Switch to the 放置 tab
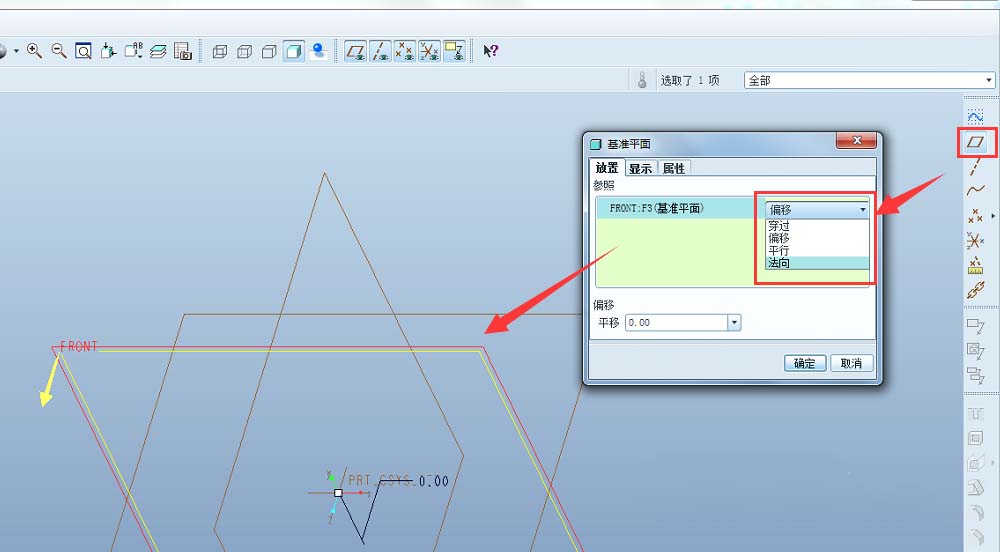The image size is (1000, 552). click(607, 168)
